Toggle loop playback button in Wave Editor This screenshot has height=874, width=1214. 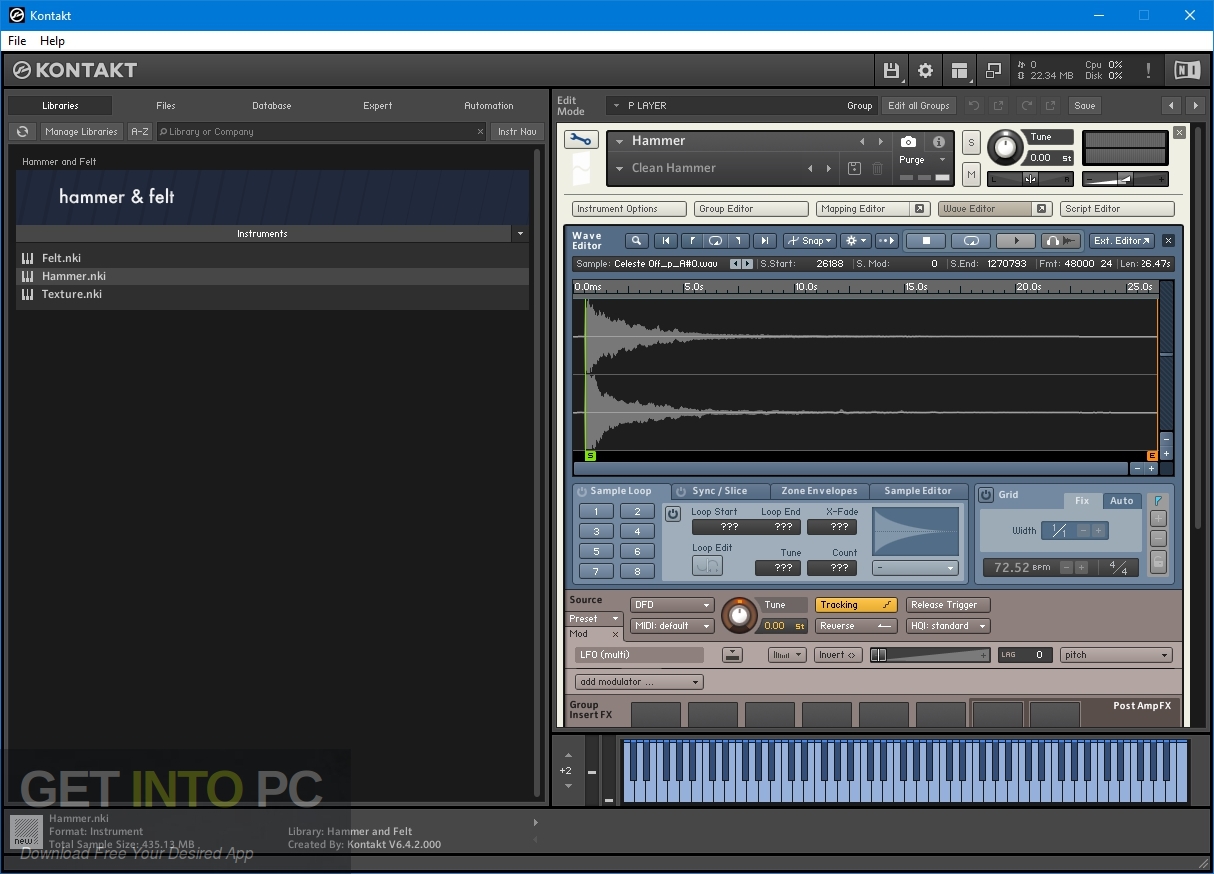[x=971, y=240]
